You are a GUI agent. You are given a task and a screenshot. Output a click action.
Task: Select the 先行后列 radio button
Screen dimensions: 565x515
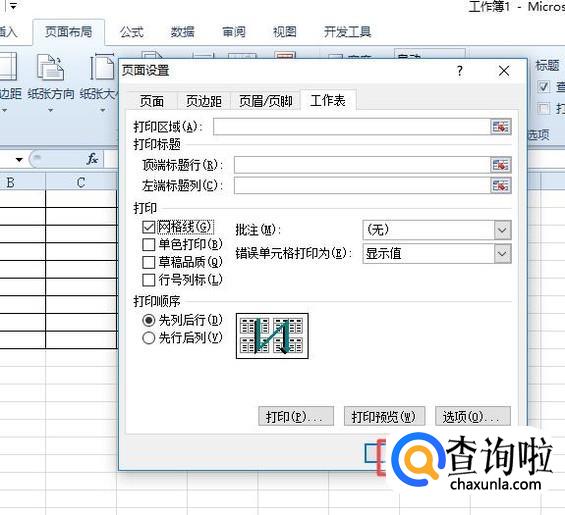[148, 338]
